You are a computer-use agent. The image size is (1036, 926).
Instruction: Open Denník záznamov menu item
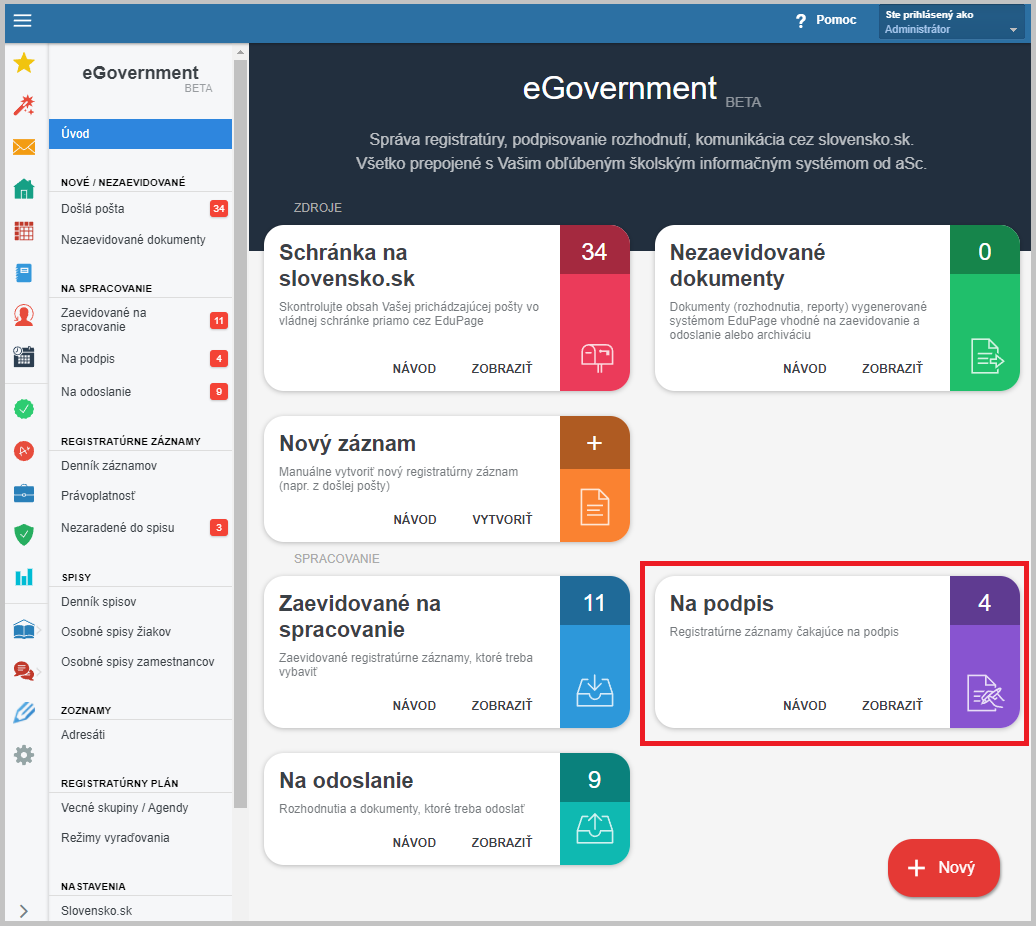[140, 466]
